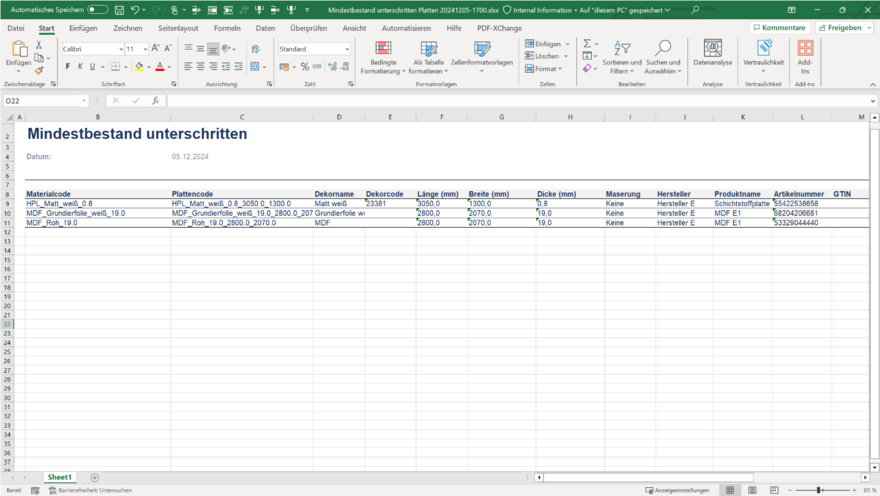Switch to the PDF-XChange tab

pyautogui.click(x=499, y=28)
